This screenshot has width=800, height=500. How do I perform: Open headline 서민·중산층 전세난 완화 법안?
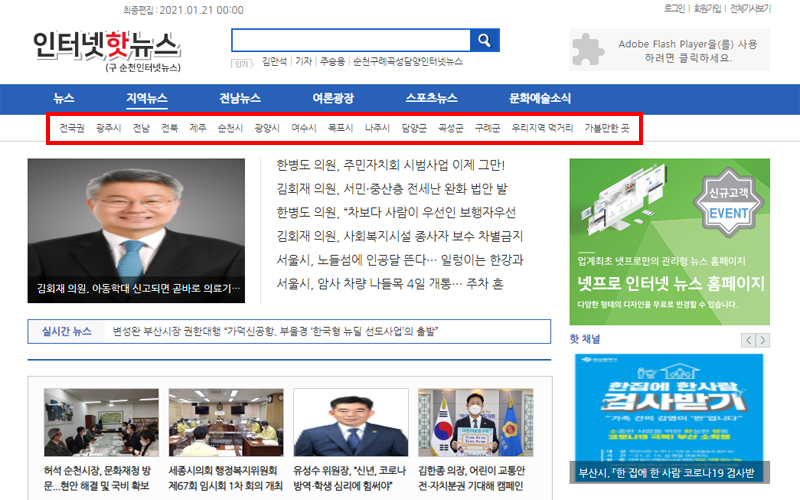[392, 189]
